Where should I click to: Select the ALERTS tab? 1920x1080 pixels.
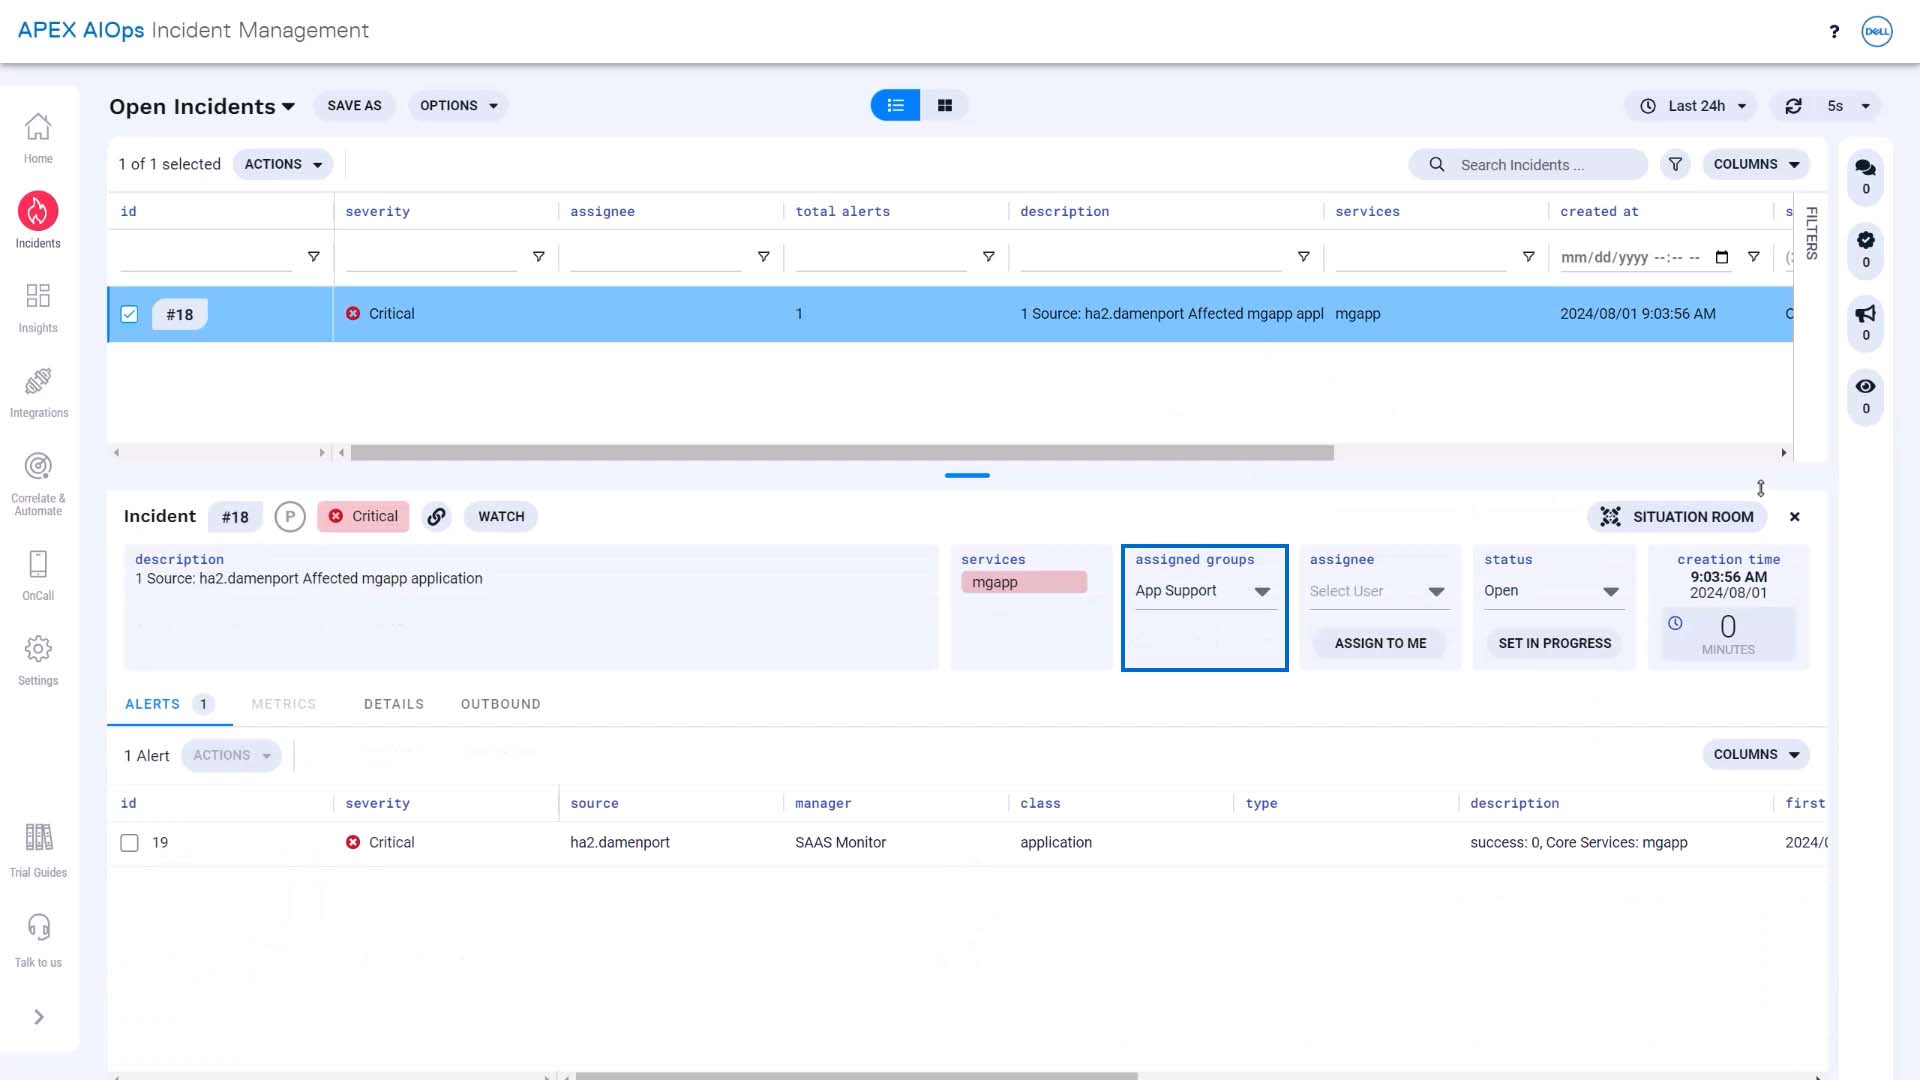click(169, 705)
